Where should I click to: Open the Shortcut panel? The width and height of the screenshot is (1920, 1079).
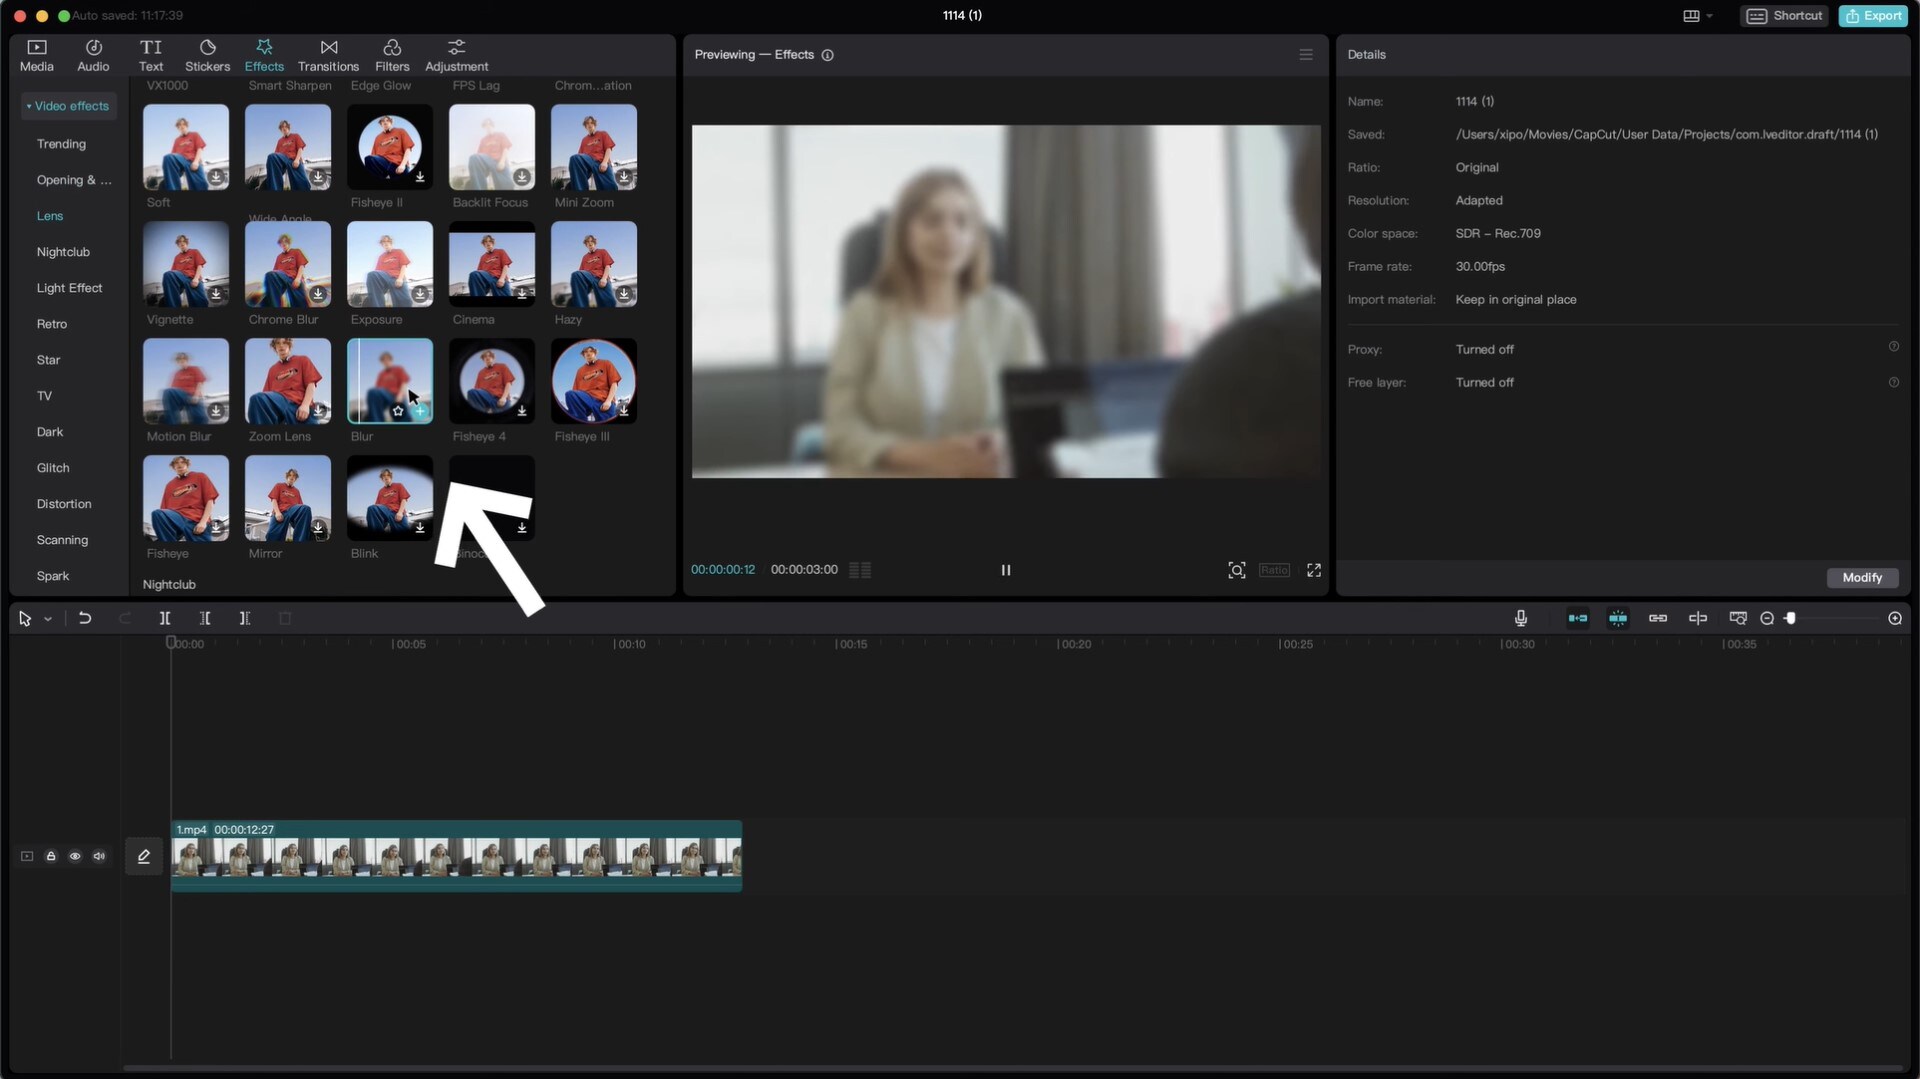[1785, 16]
